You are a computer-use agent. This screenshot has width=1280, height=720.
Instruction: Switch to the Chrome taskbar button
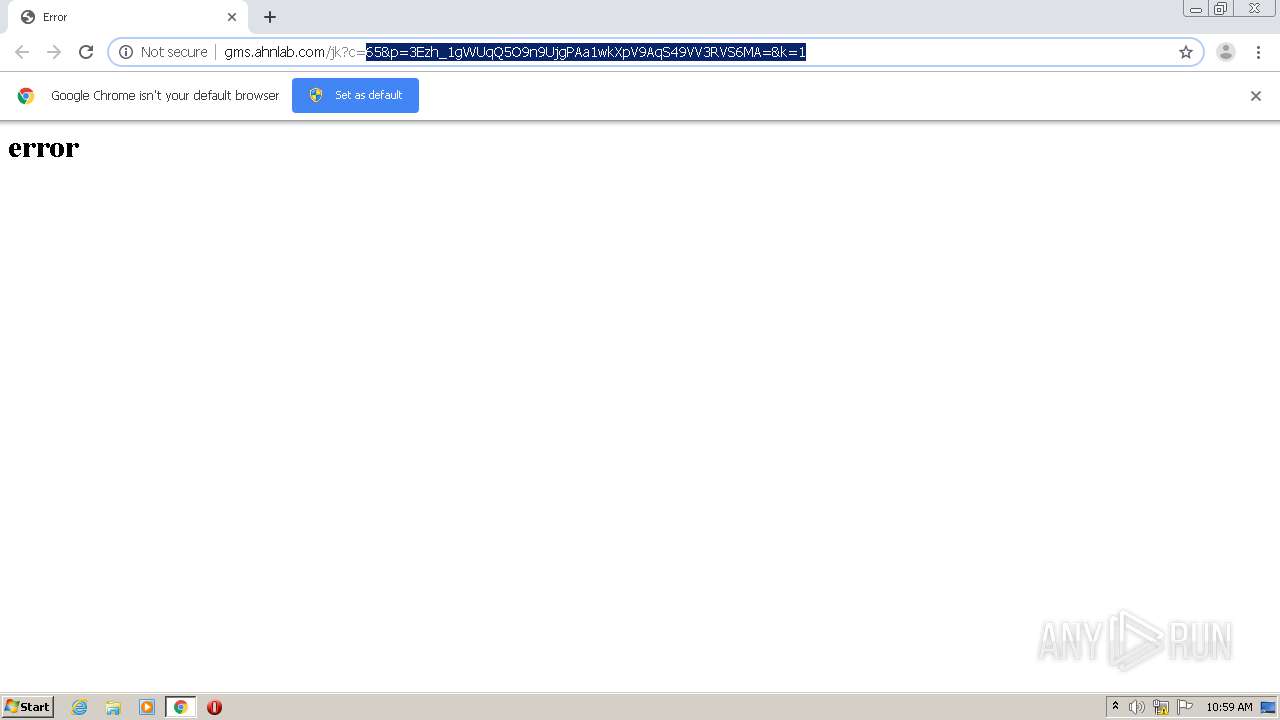point(181,707)
